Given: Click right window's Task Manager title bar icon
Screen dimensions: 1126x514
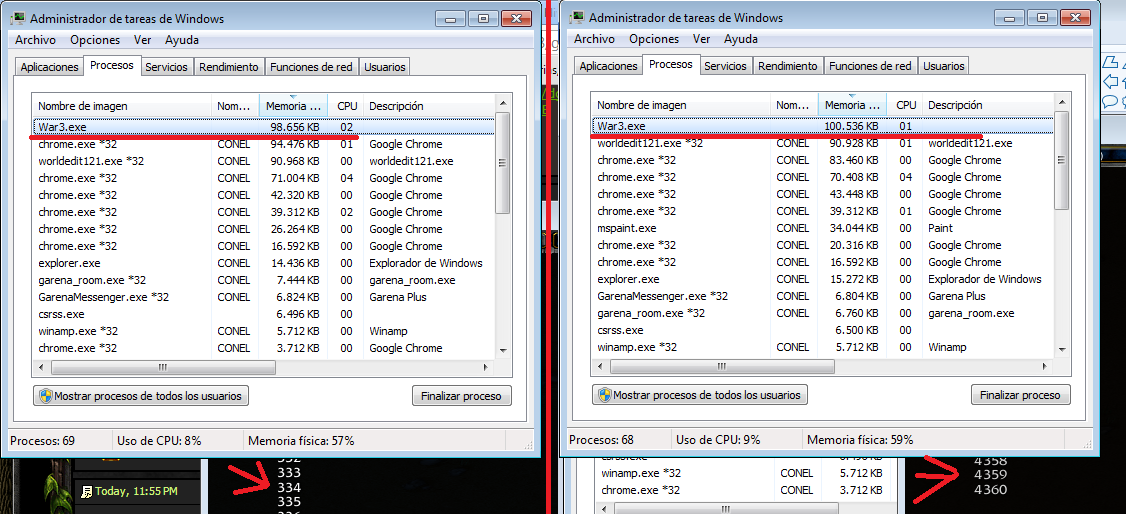Looking at the screenshot, I should [577, 18].
